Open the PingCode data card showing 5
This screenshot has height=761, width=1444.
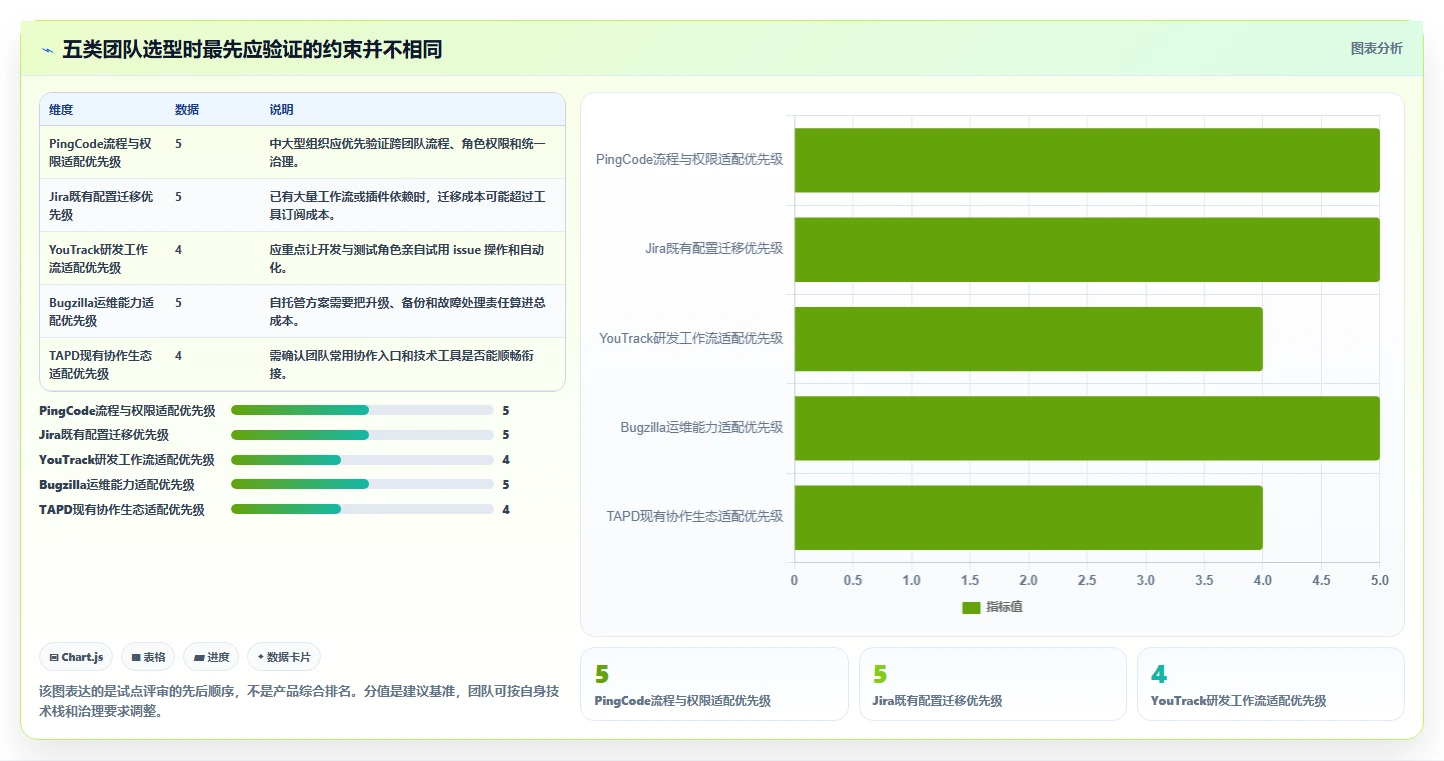click(714, 684)
